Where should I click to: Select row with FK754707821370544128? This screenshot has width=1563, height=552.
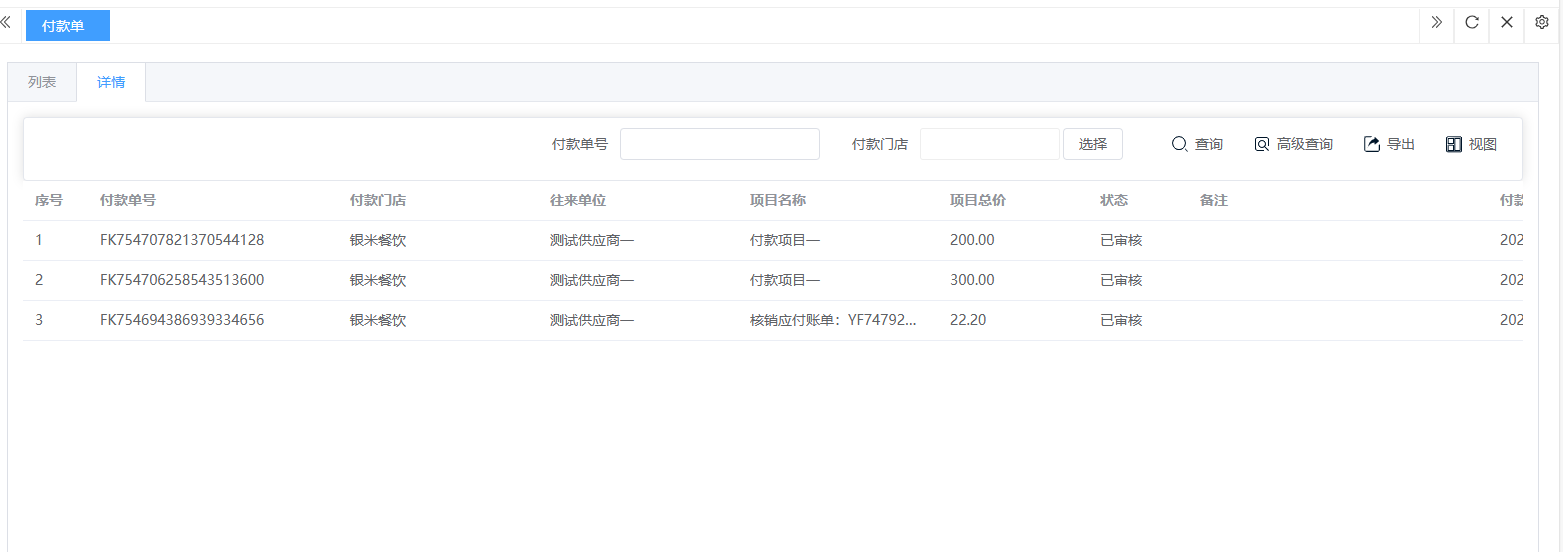pyautogui.click(x=182, y=240)
